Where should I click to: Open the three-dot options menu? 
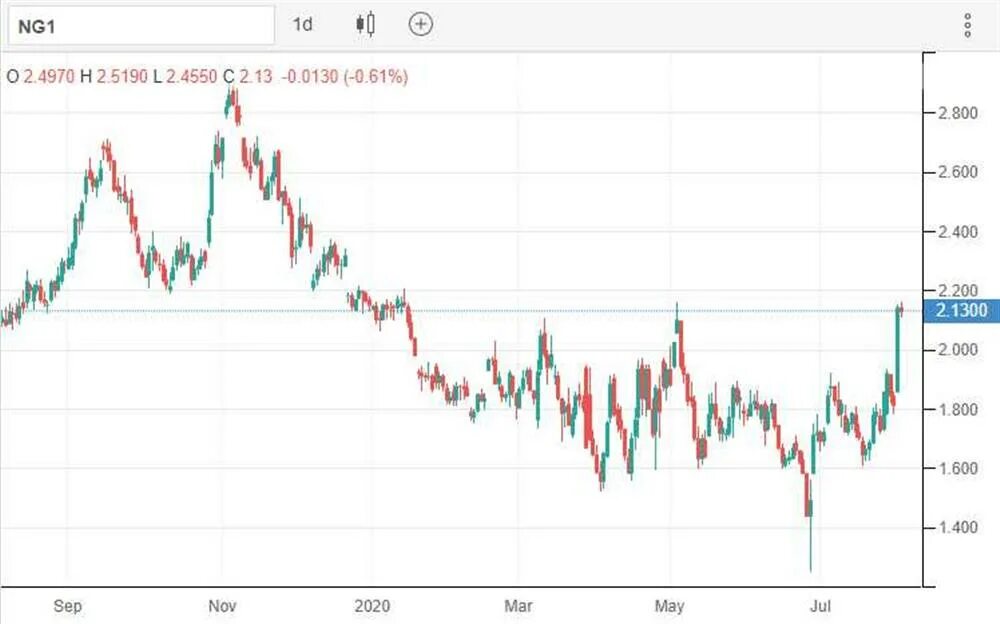pos(967,25)
